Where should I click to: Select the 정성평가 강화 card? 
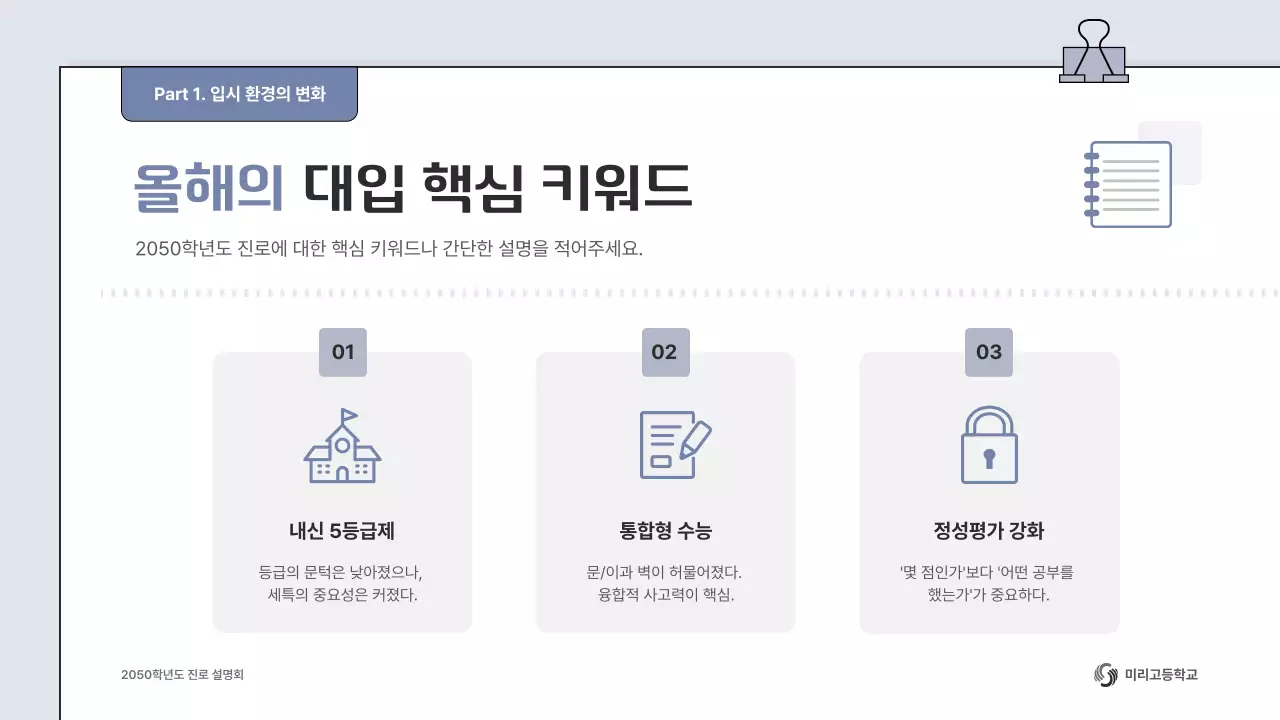tap(989, 492)
